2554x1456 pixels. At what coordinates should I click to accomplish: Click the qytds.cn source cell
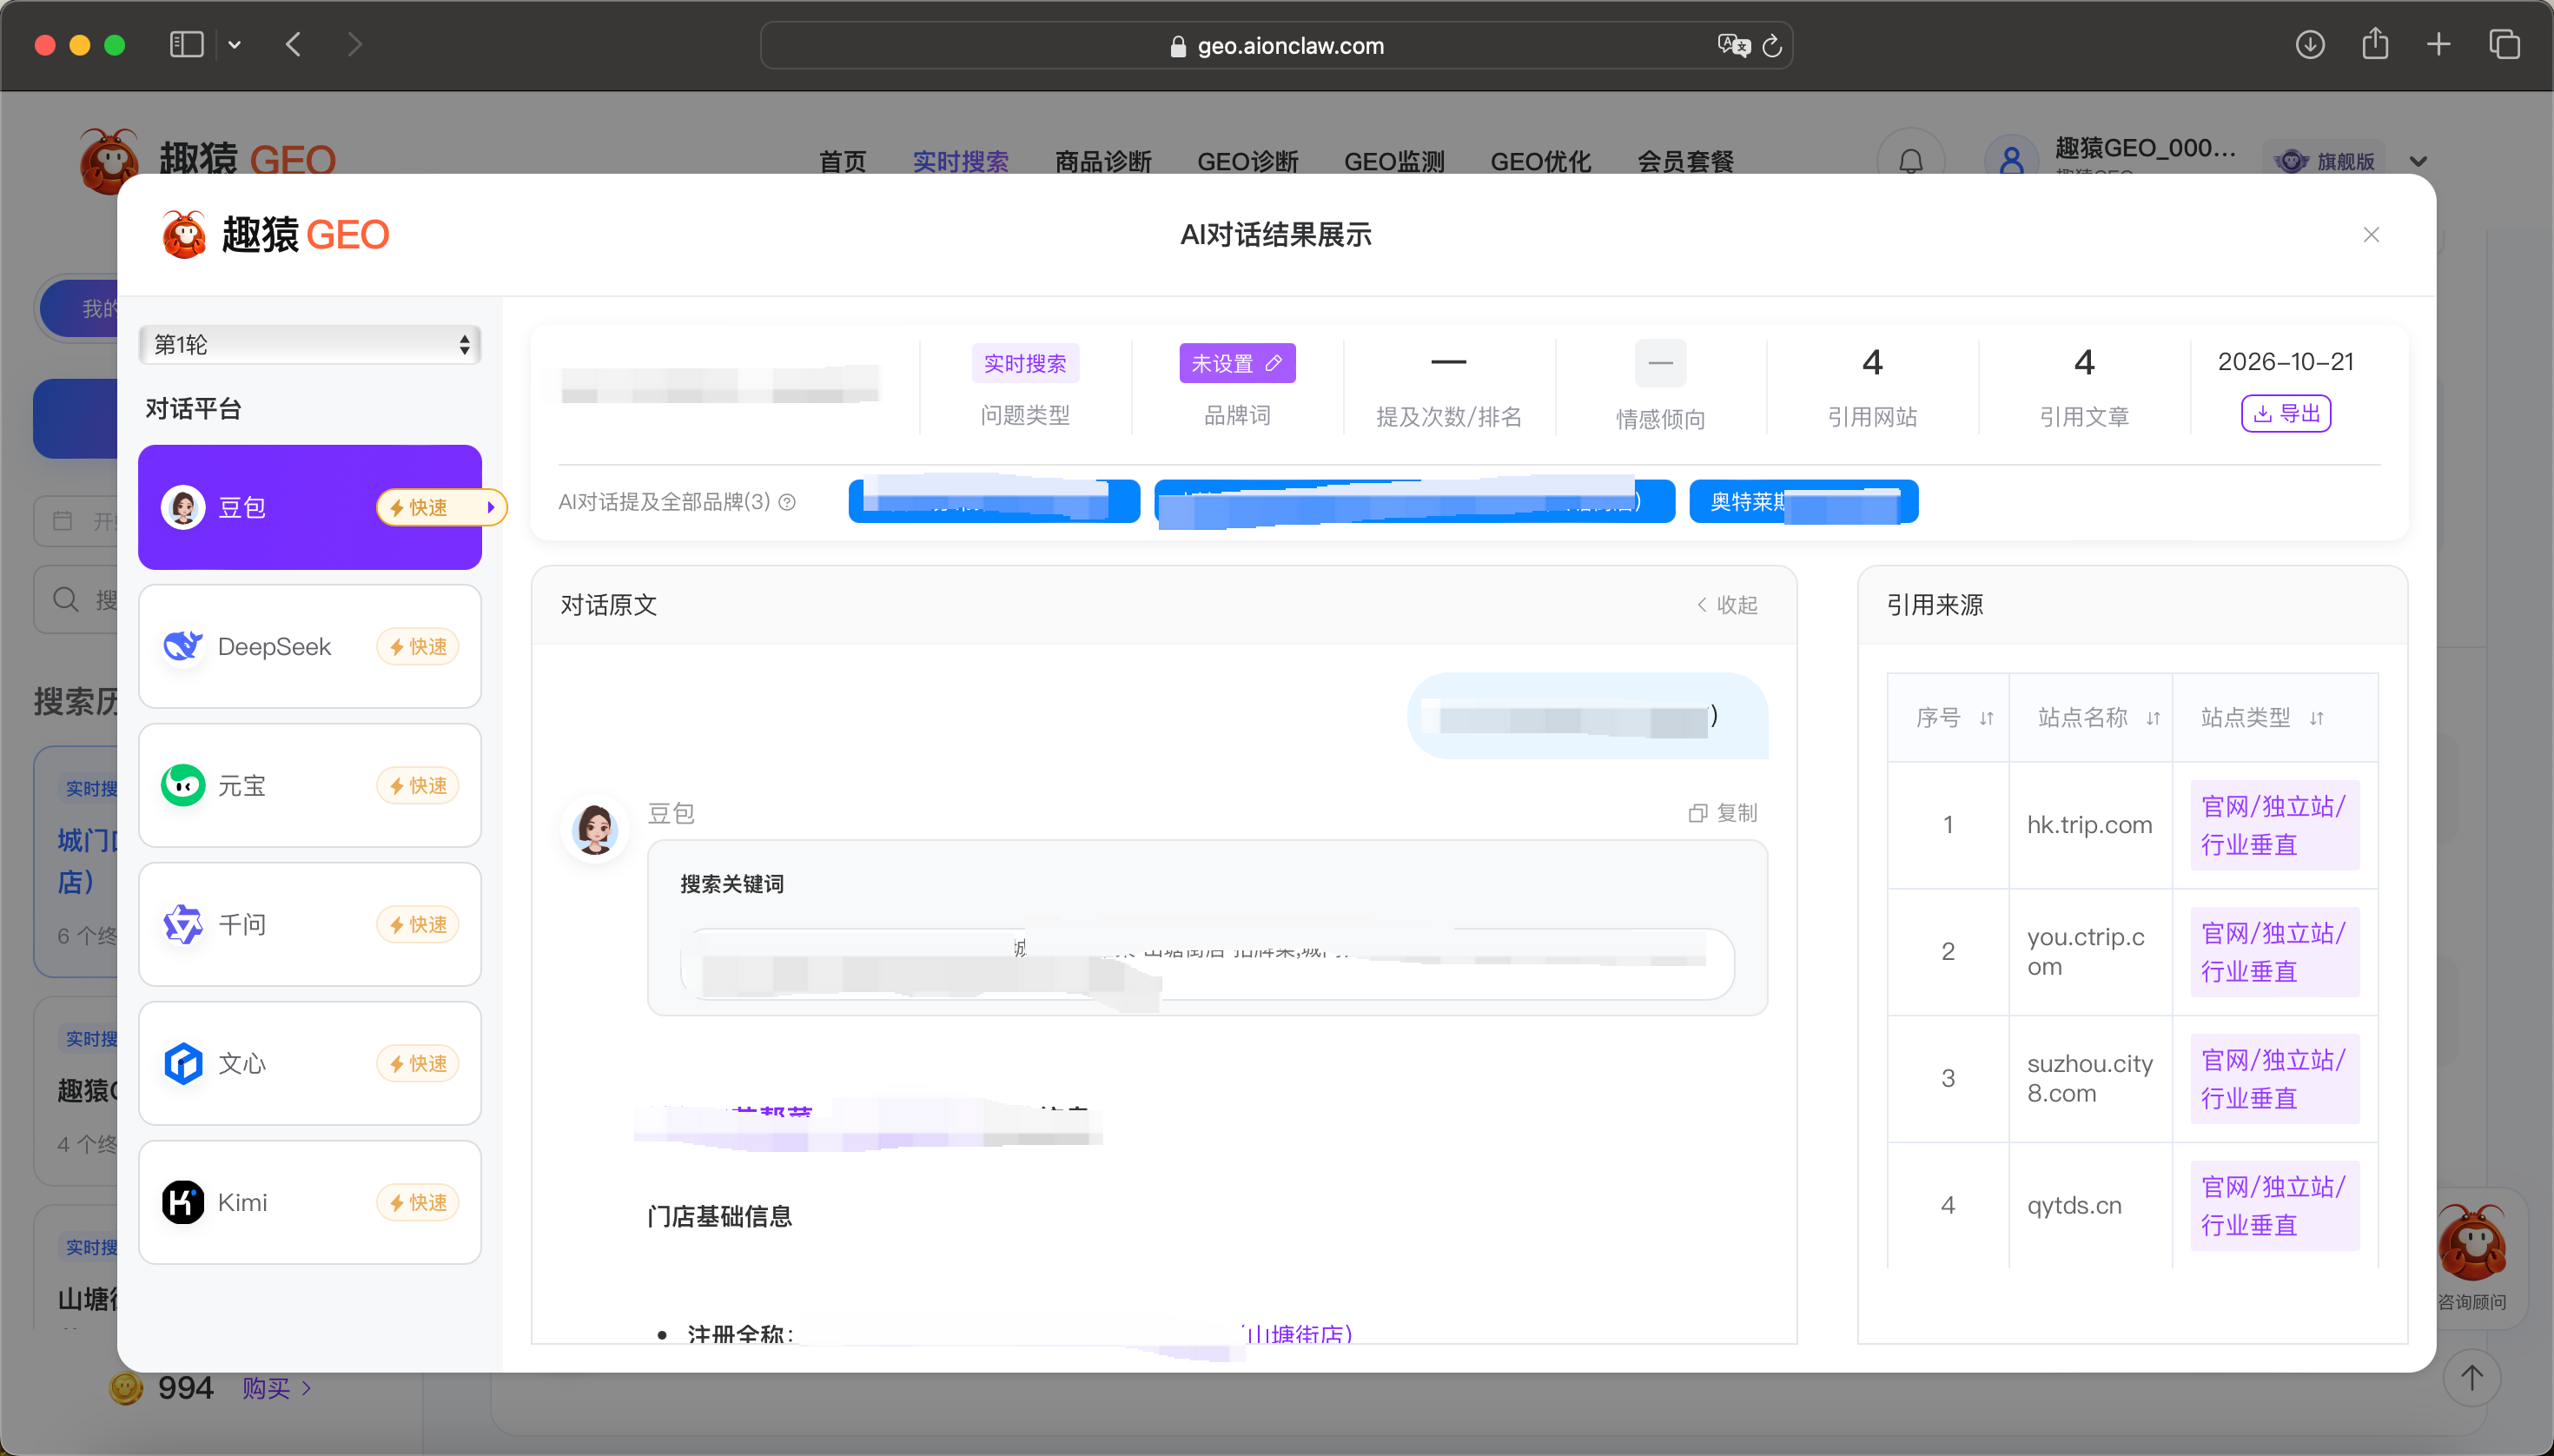tap(2090, 1205)
